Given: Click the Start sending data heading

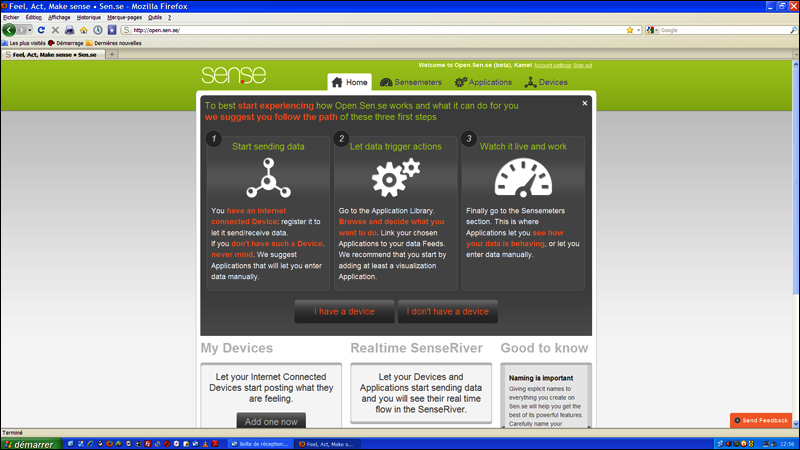Looking at the screenshot, I should point(268,146).
